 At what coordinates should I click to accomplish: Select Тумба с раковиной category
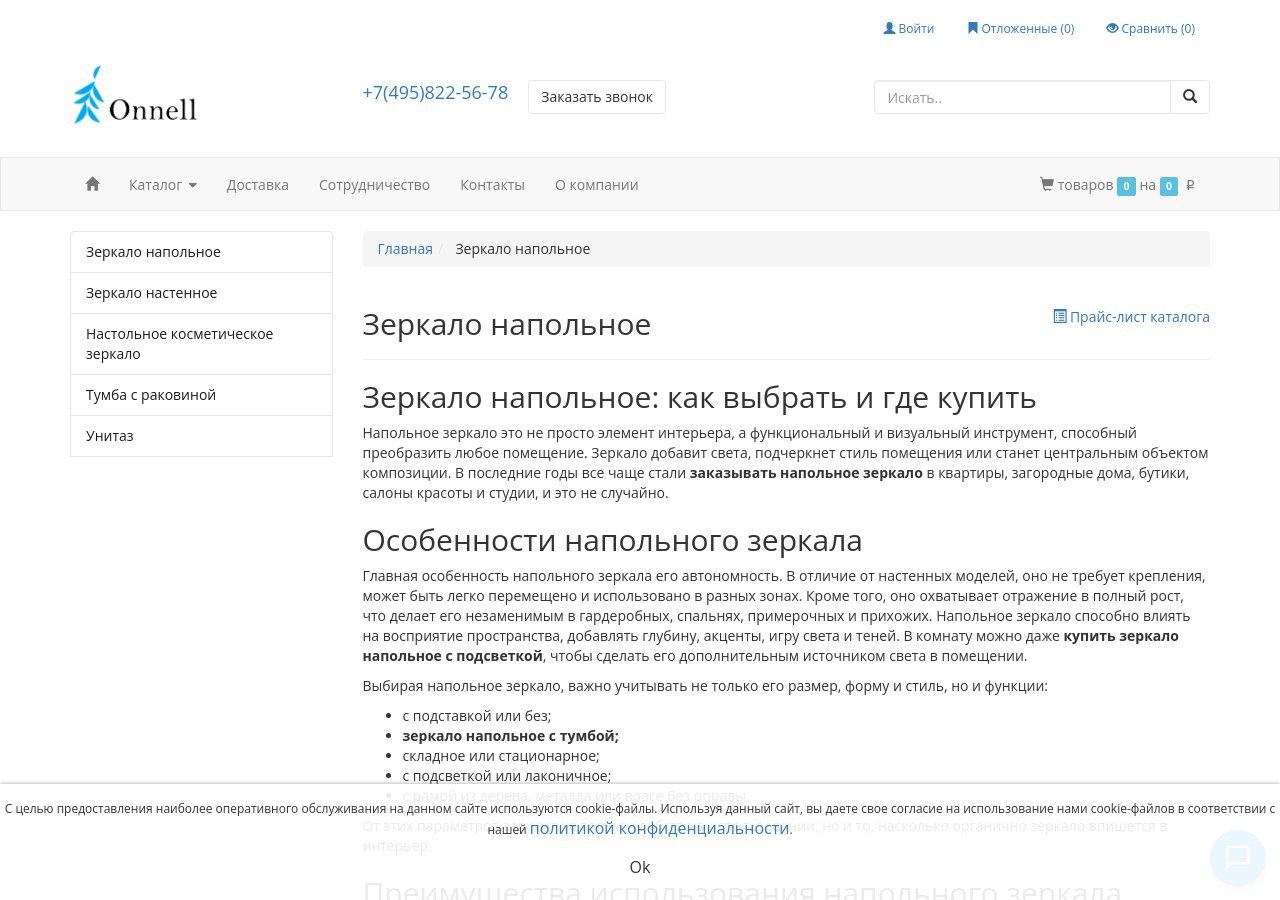201,395
